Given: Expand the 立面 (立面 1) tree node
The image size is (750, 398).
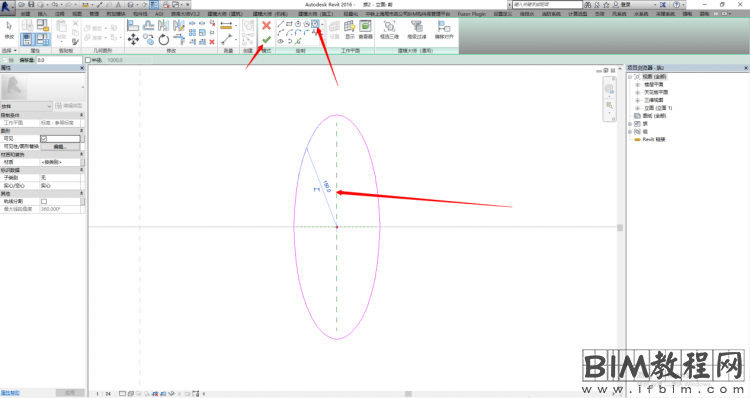Looking at the screenshot, I should point(637,108).
